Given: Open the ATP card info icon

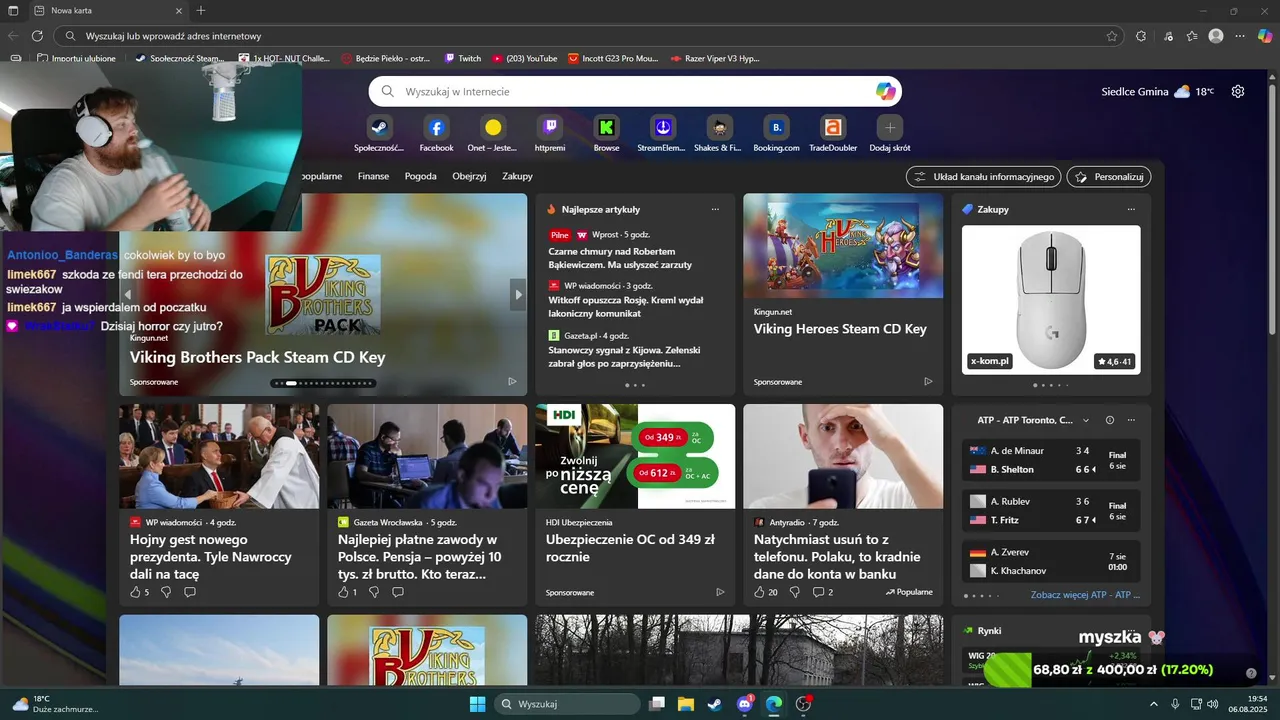Looking at the screenshot, I should [x=1110, y=420].
